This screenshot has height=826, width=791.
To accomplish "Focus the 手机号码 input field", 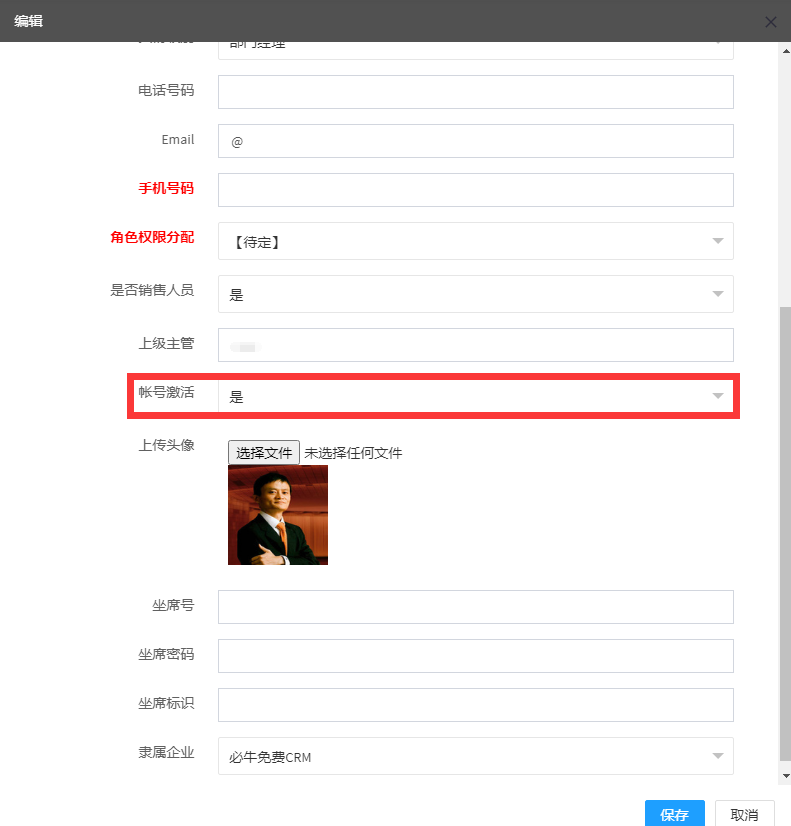I will pos(476,190).
